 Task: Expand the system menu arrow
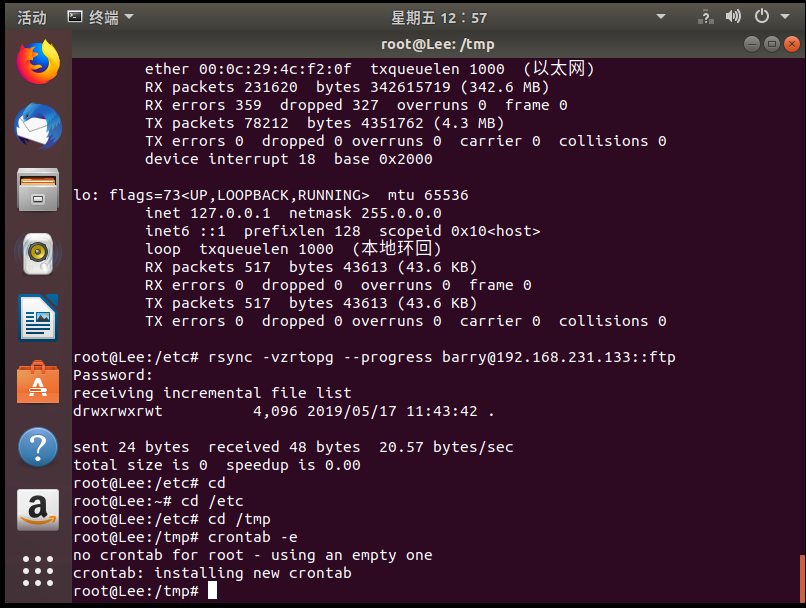(x=783, y=17)
